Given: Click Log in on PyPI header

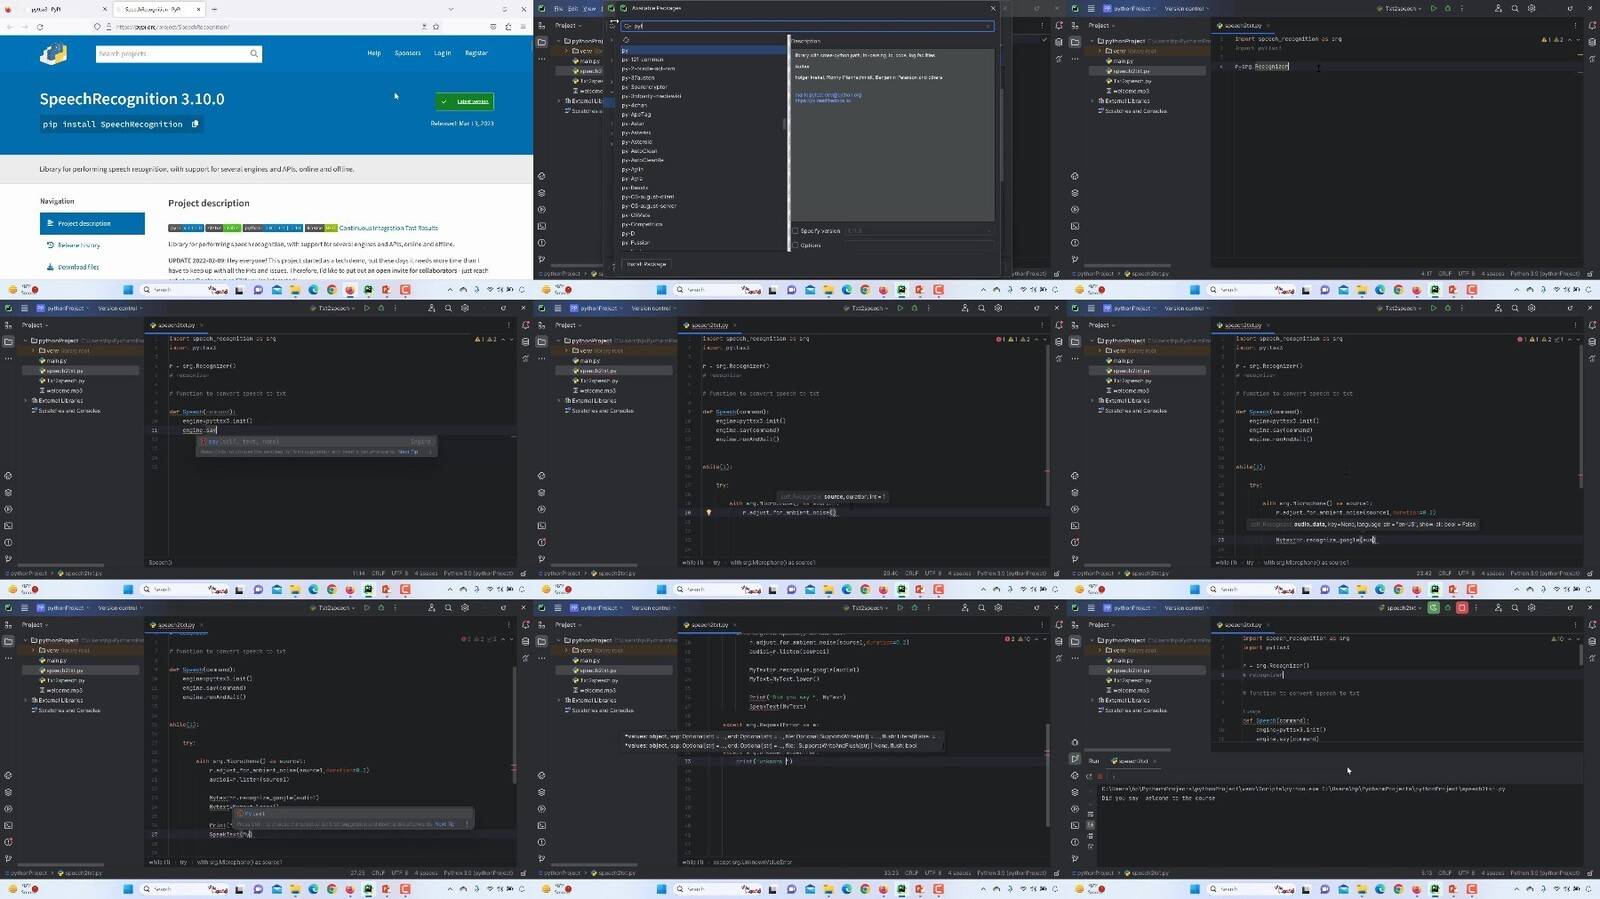Looking at the screenshot, I should 442,53.
